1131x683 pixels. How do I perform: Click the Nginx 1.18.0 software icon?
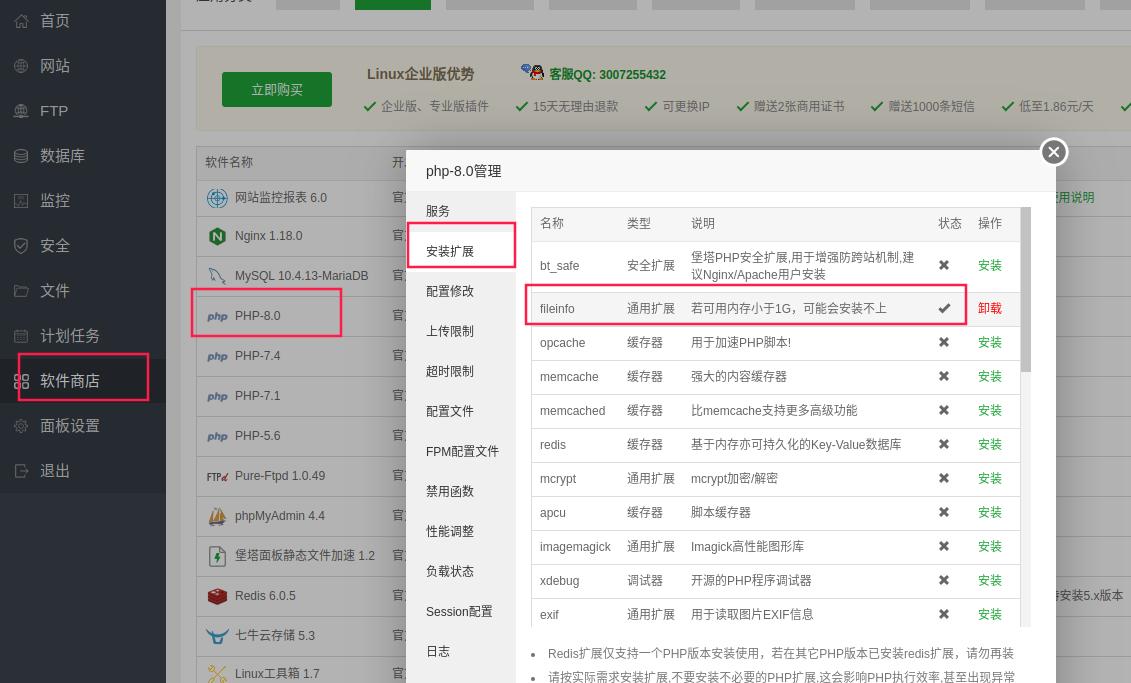pyautogui.click(x=217, y=237)
